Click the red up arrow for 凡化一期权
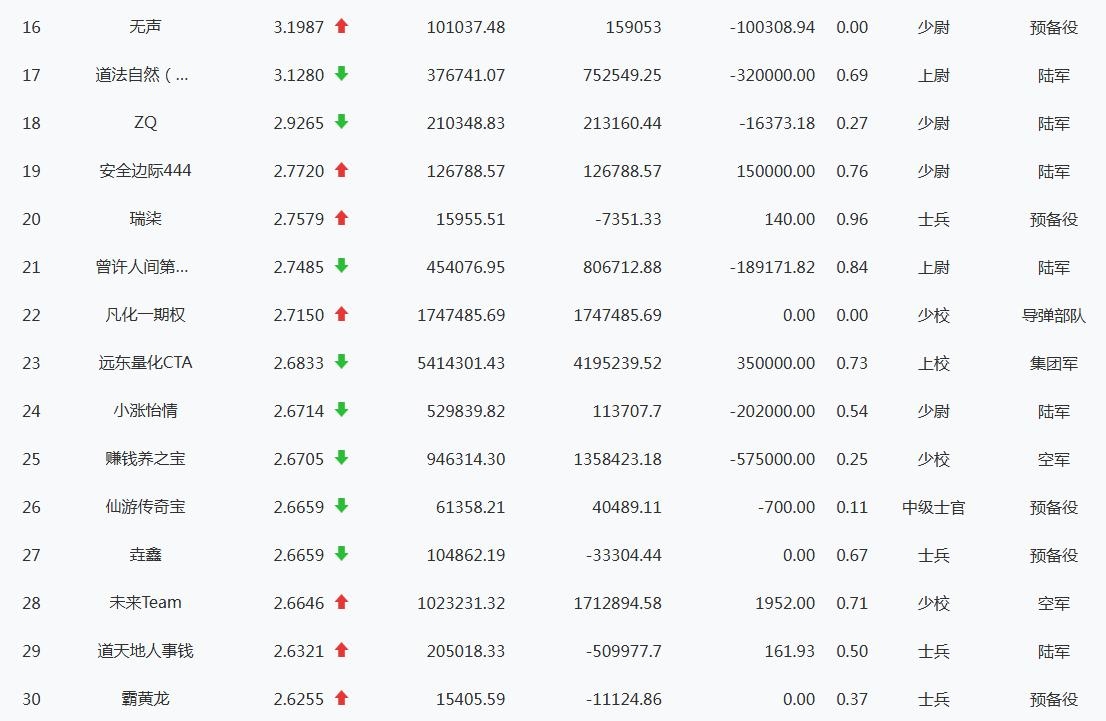 [x=341, y=314]
